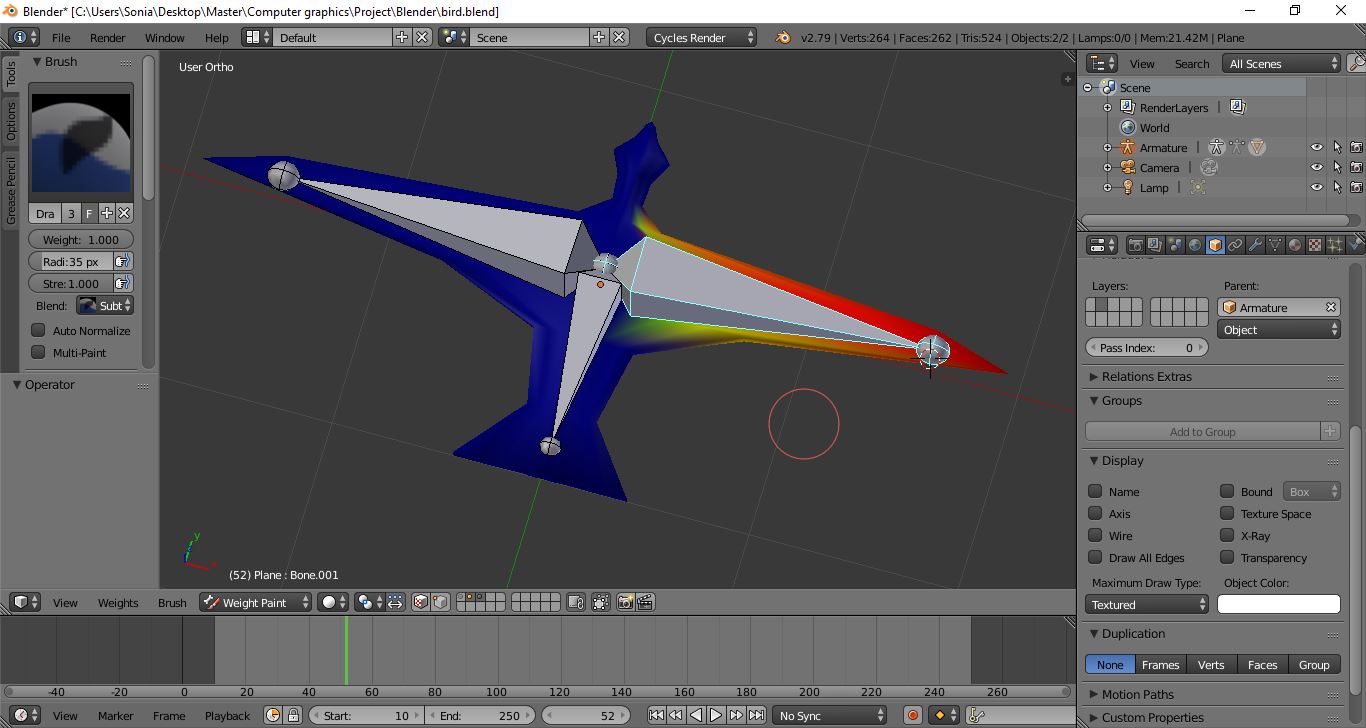
Task: Open the World properties tab icon
Action: pyautogui.click(x=1195, y=245)
